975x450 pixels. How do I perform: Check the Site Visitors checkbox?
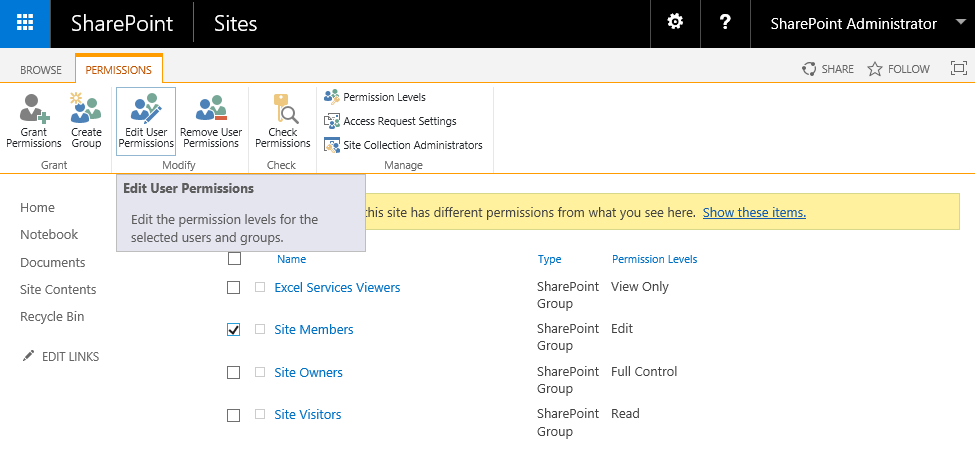[x=233, y=415]
